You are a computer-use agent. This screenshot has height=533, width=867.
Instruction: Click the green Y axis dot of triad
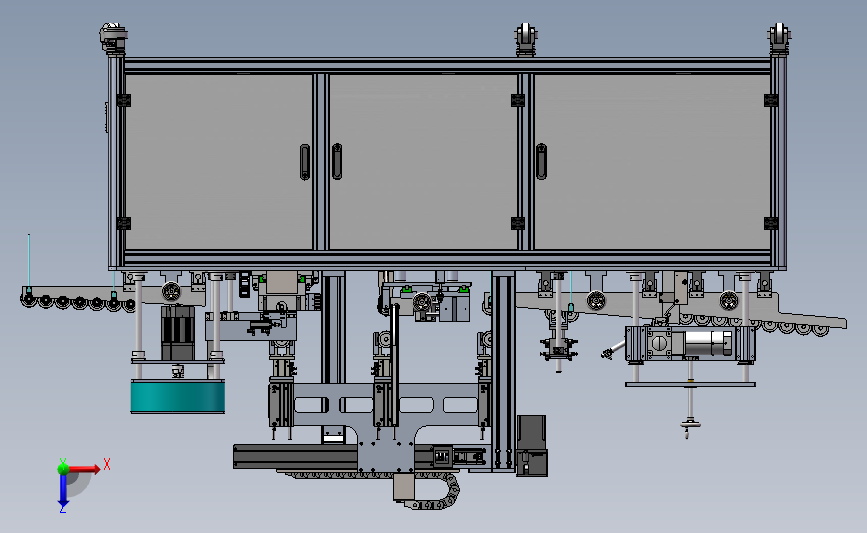[63, 468]
